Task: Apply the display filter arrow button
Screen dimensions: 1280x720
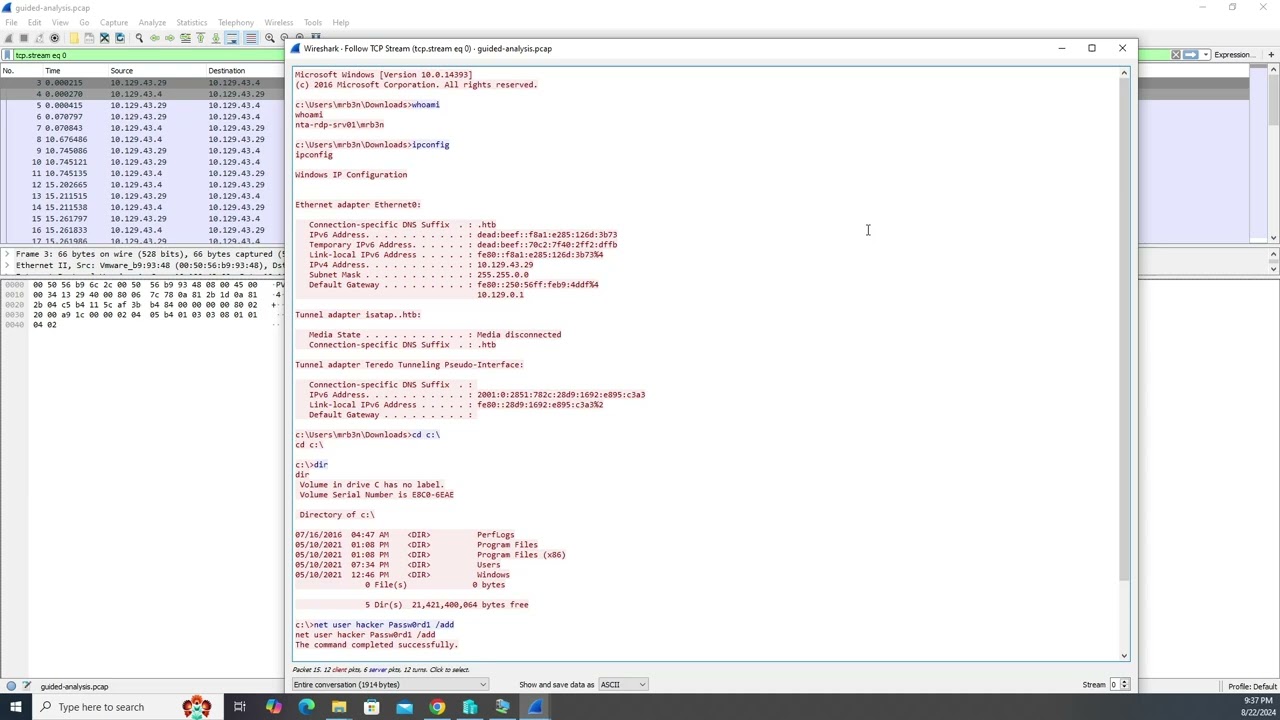Action: 1190,55
